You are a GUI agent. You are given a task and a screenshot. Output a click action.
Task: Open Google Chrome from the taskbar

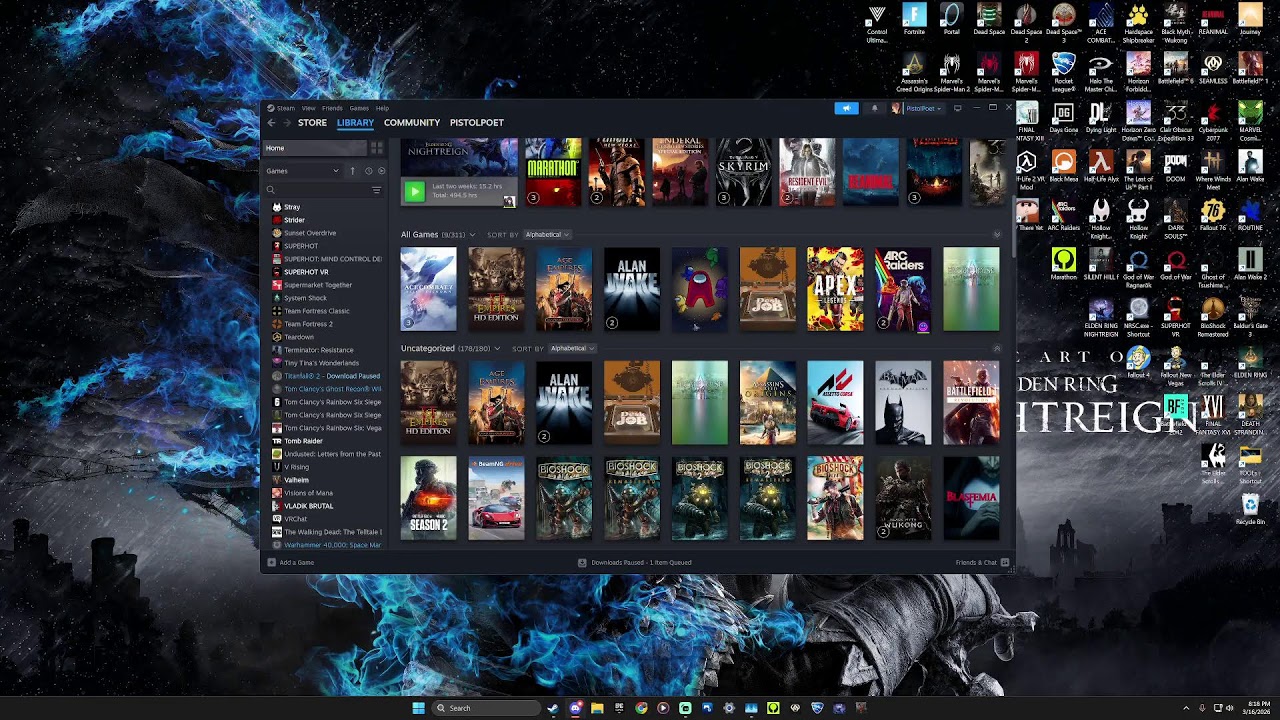tap(641, 708)
